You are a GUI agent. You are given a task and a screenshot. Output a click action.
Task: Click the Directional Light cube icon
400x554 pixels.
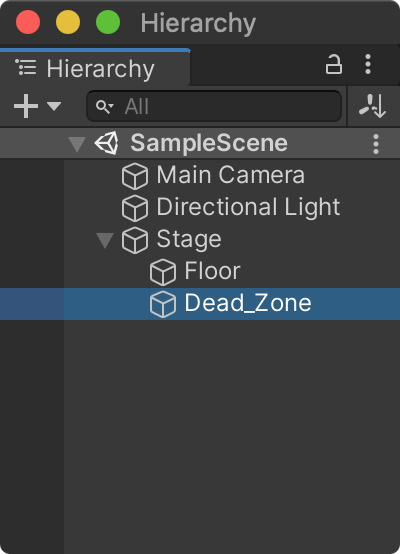coord(135,208)
